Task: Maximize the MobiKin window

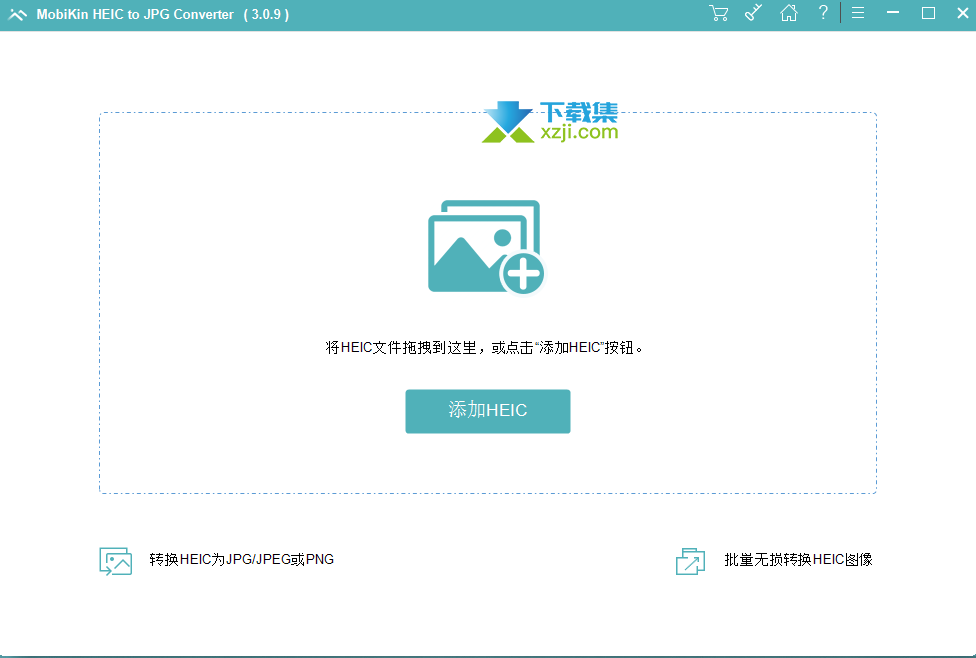Action: coord(928,13)
